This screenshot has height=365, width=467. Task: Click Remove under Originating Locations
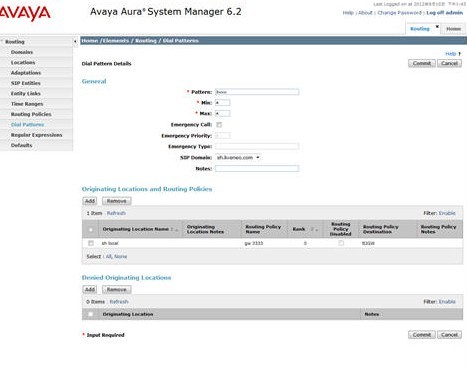tap(116, 201)
